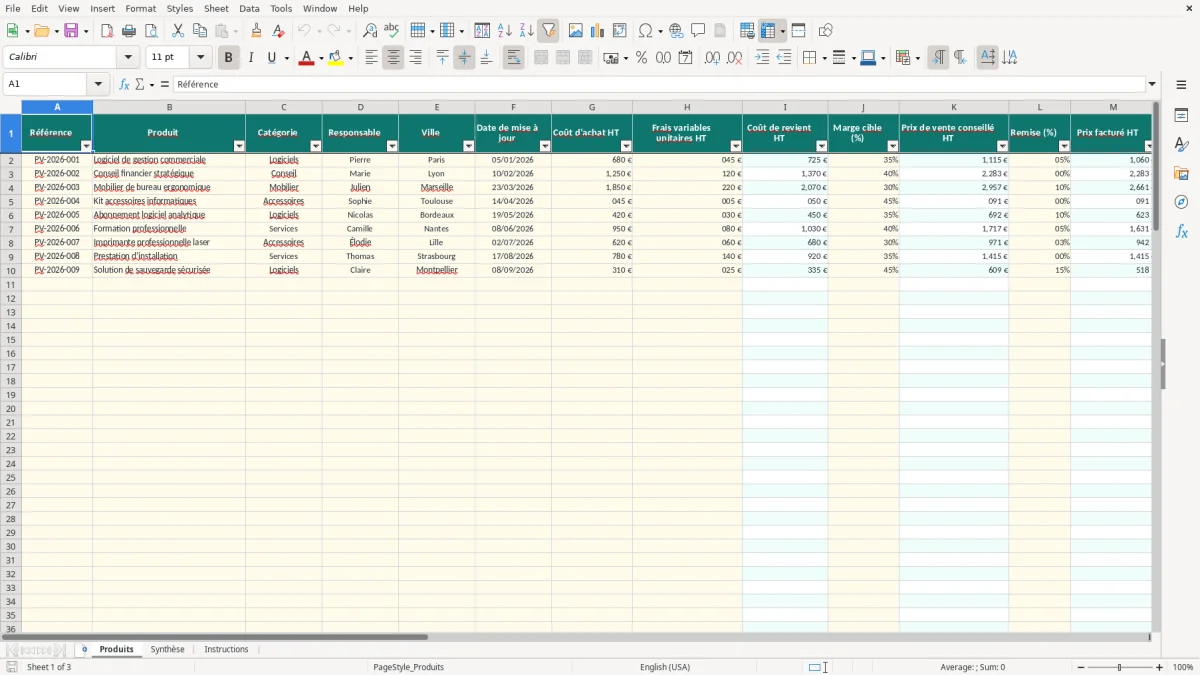Insert Pivot Table icon
Image resolution: width=1200 pixels, height=675 pixels.
(620, 31)
